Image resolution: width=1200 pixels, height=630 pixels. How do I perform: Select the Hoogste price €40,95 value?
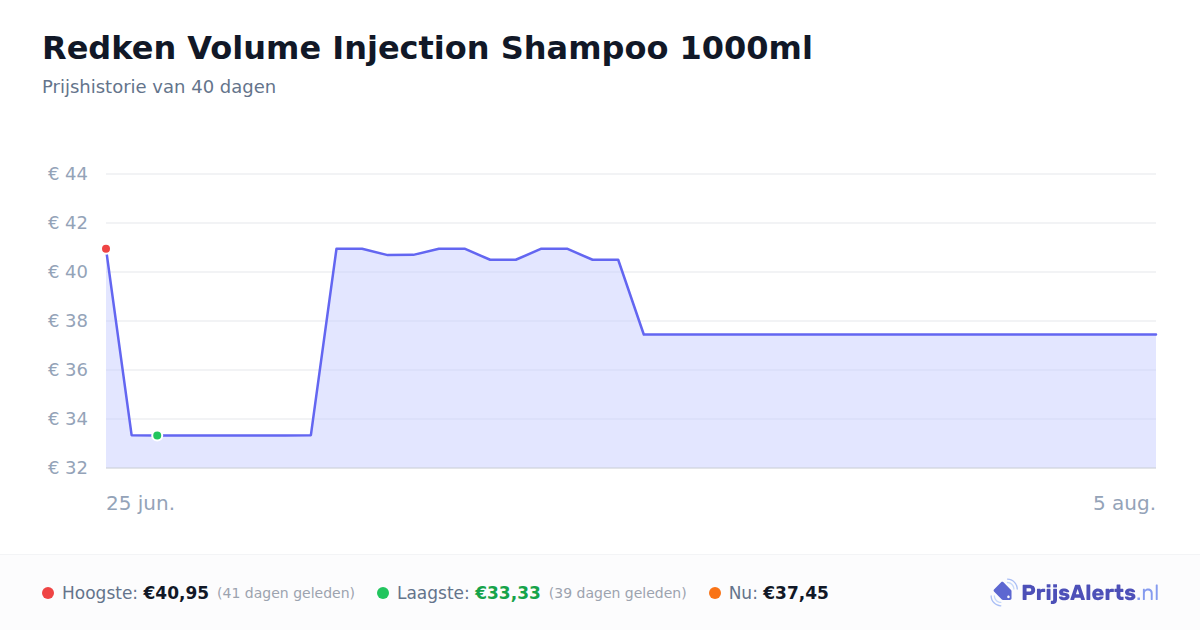point(176,593)
